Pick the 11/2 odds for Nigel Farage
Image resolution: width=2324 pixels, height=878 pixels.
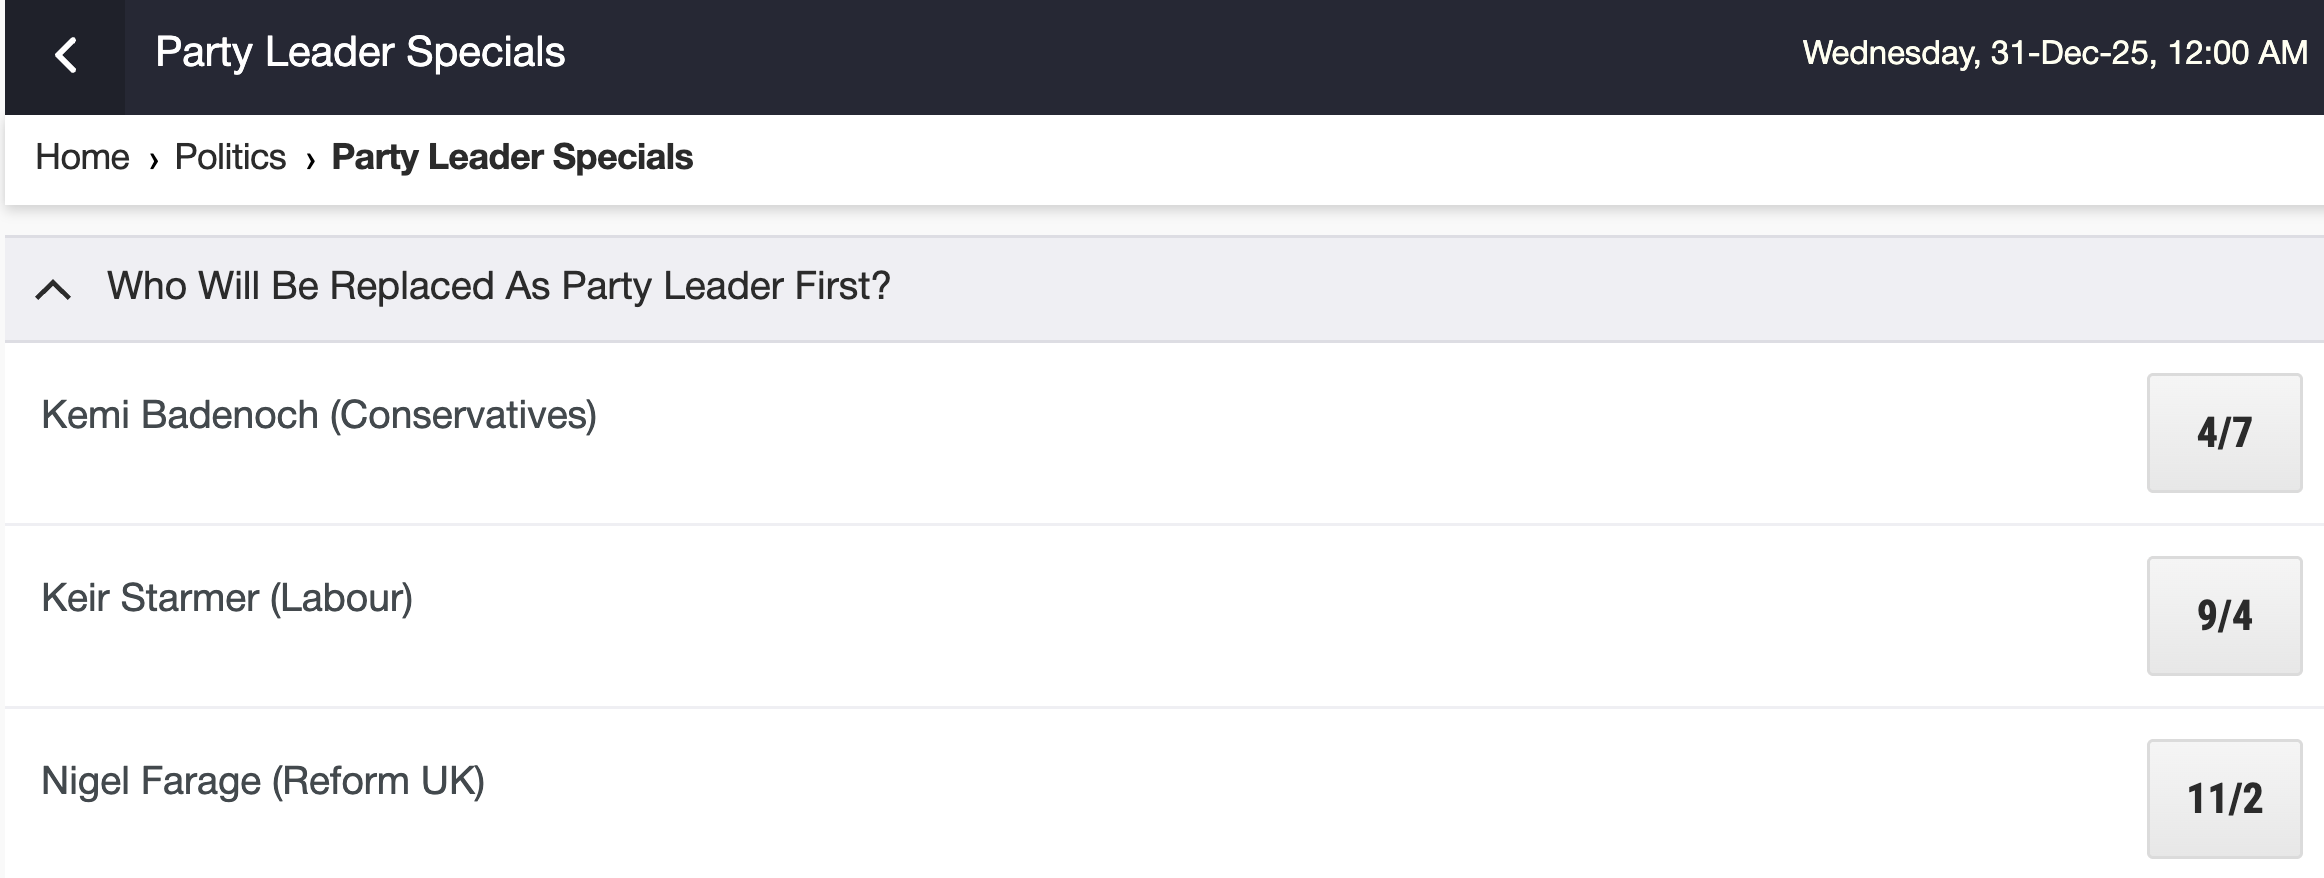tap(2224, 799)
